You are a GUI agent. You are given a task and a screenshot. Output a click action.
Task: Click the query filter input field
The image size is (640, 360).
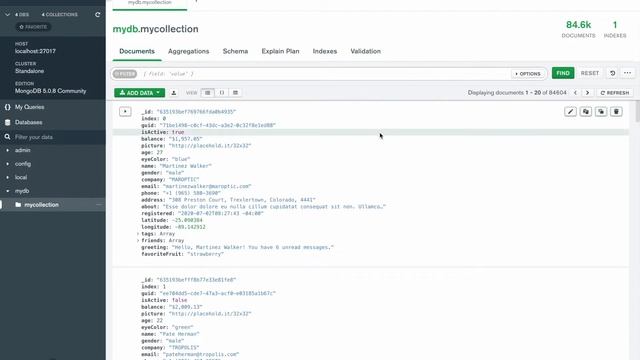tap(322, 74)
